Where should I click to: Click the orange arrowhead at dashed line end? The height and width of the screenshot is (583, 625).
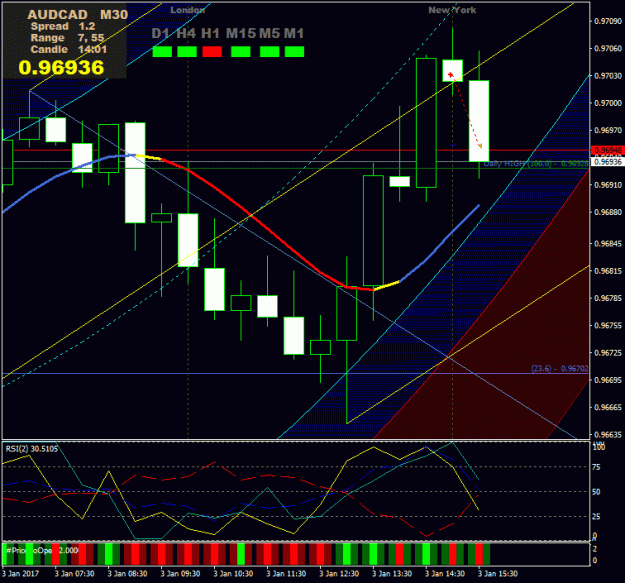pos(480,146)
